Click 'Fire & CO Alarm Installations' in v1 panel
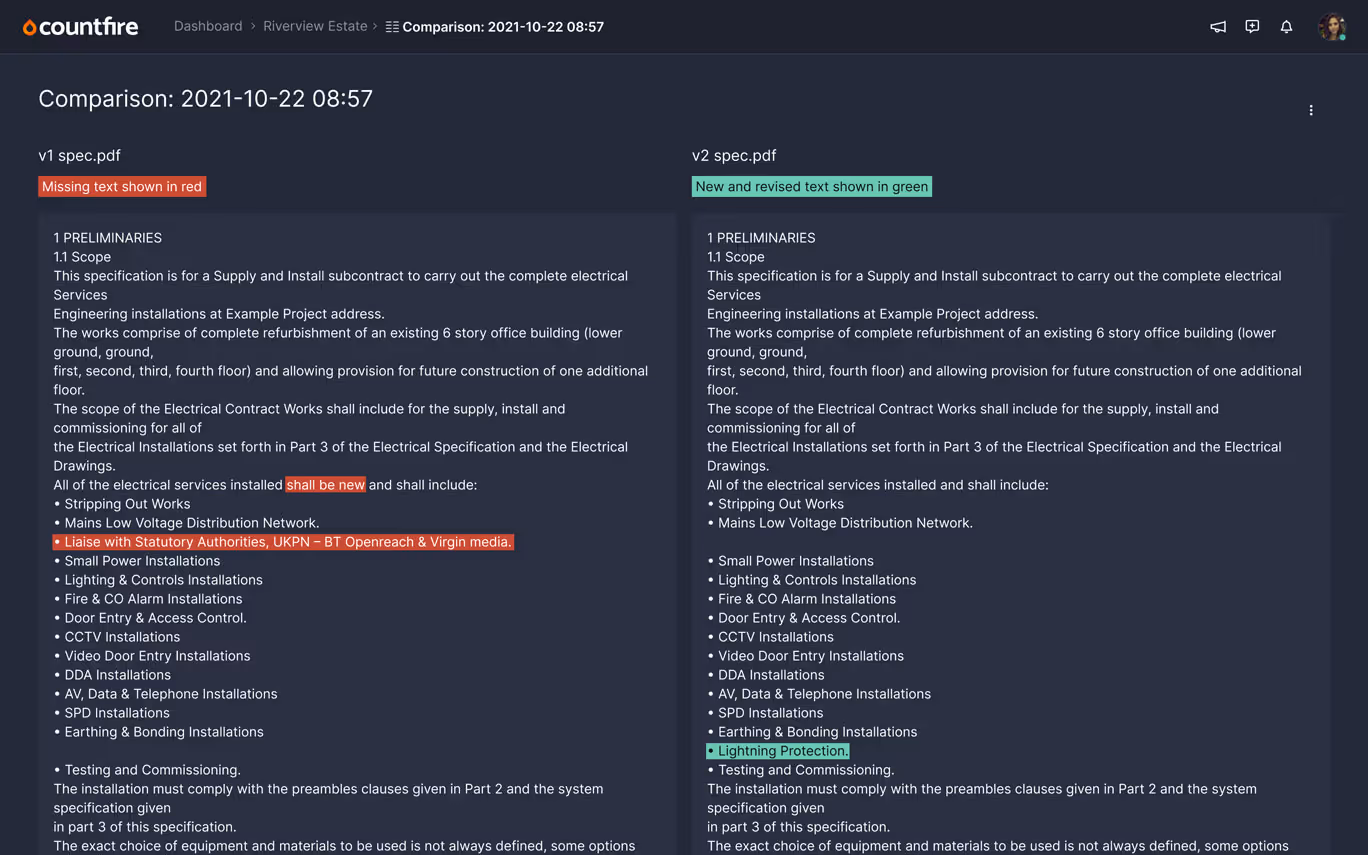This screenshot has width=1368, height=855. point(153,599)
